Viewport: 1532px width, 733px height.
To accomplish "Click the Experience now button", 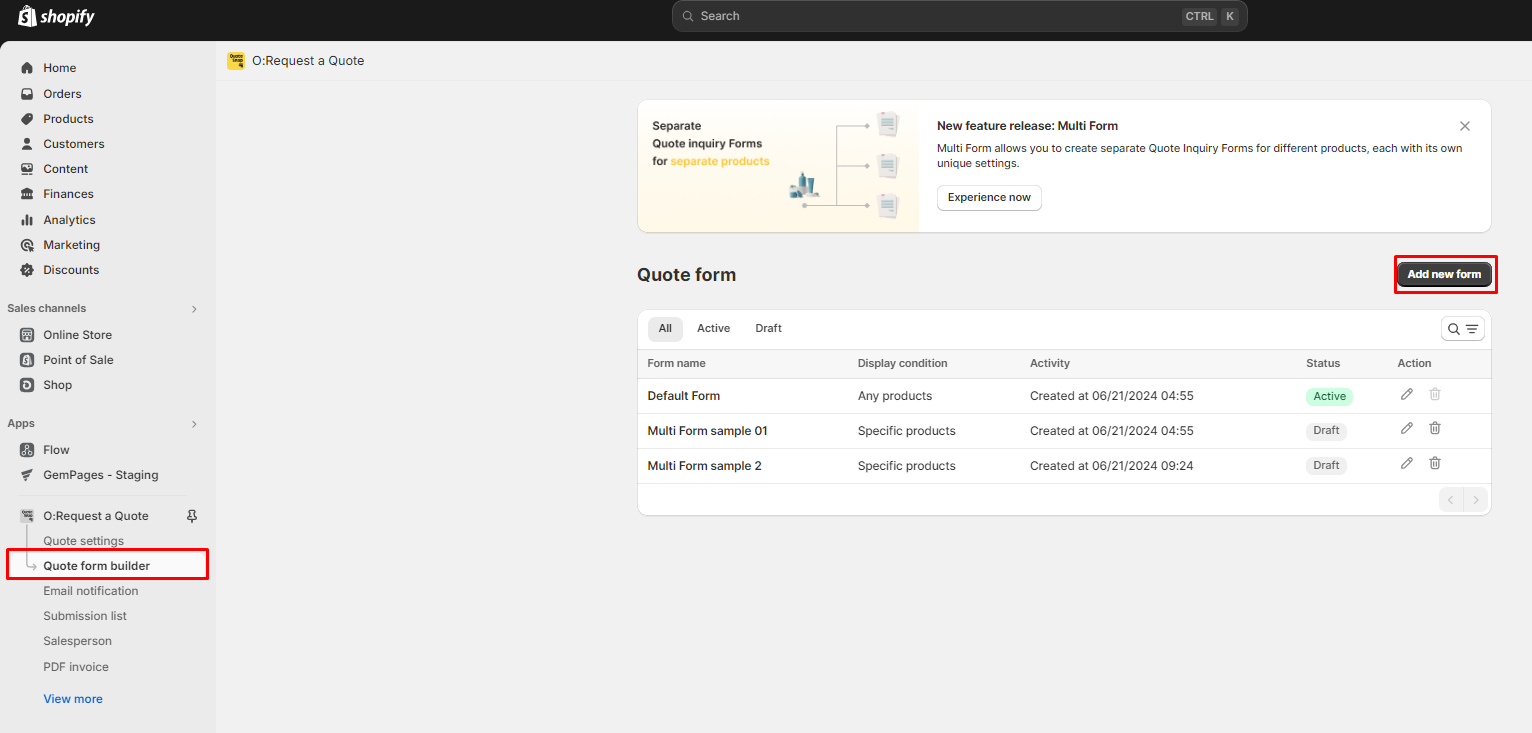I will 988,197.
